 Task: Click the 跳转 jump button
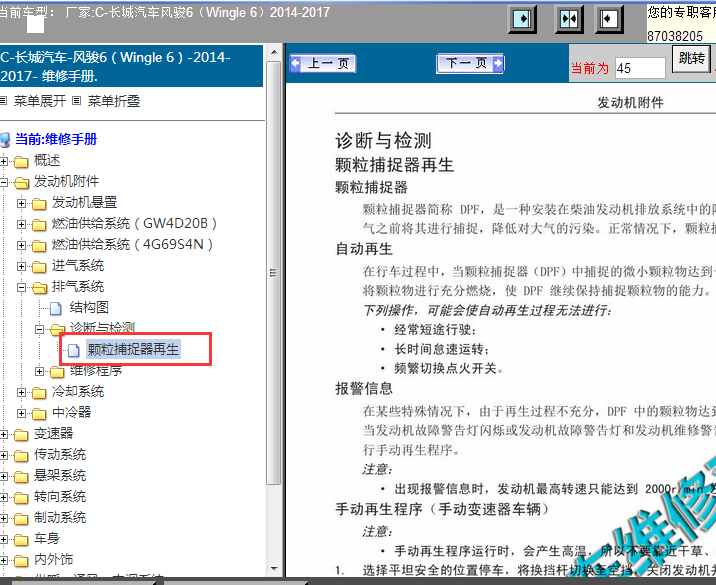(x=691, y=58)
